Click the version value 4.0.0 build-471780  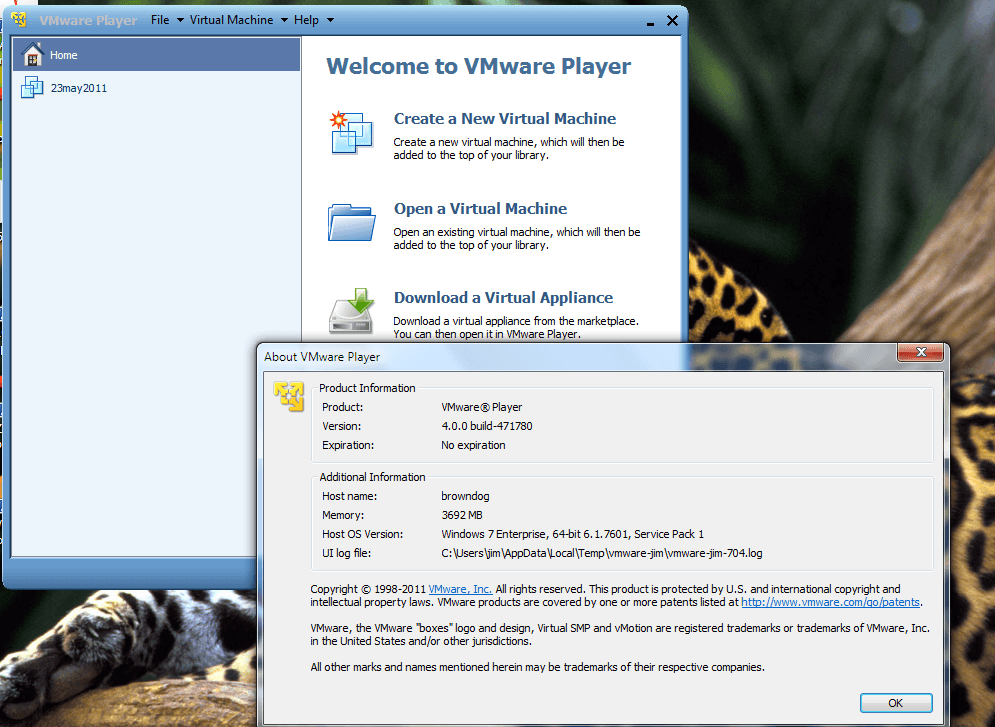(x=487, y=426)
